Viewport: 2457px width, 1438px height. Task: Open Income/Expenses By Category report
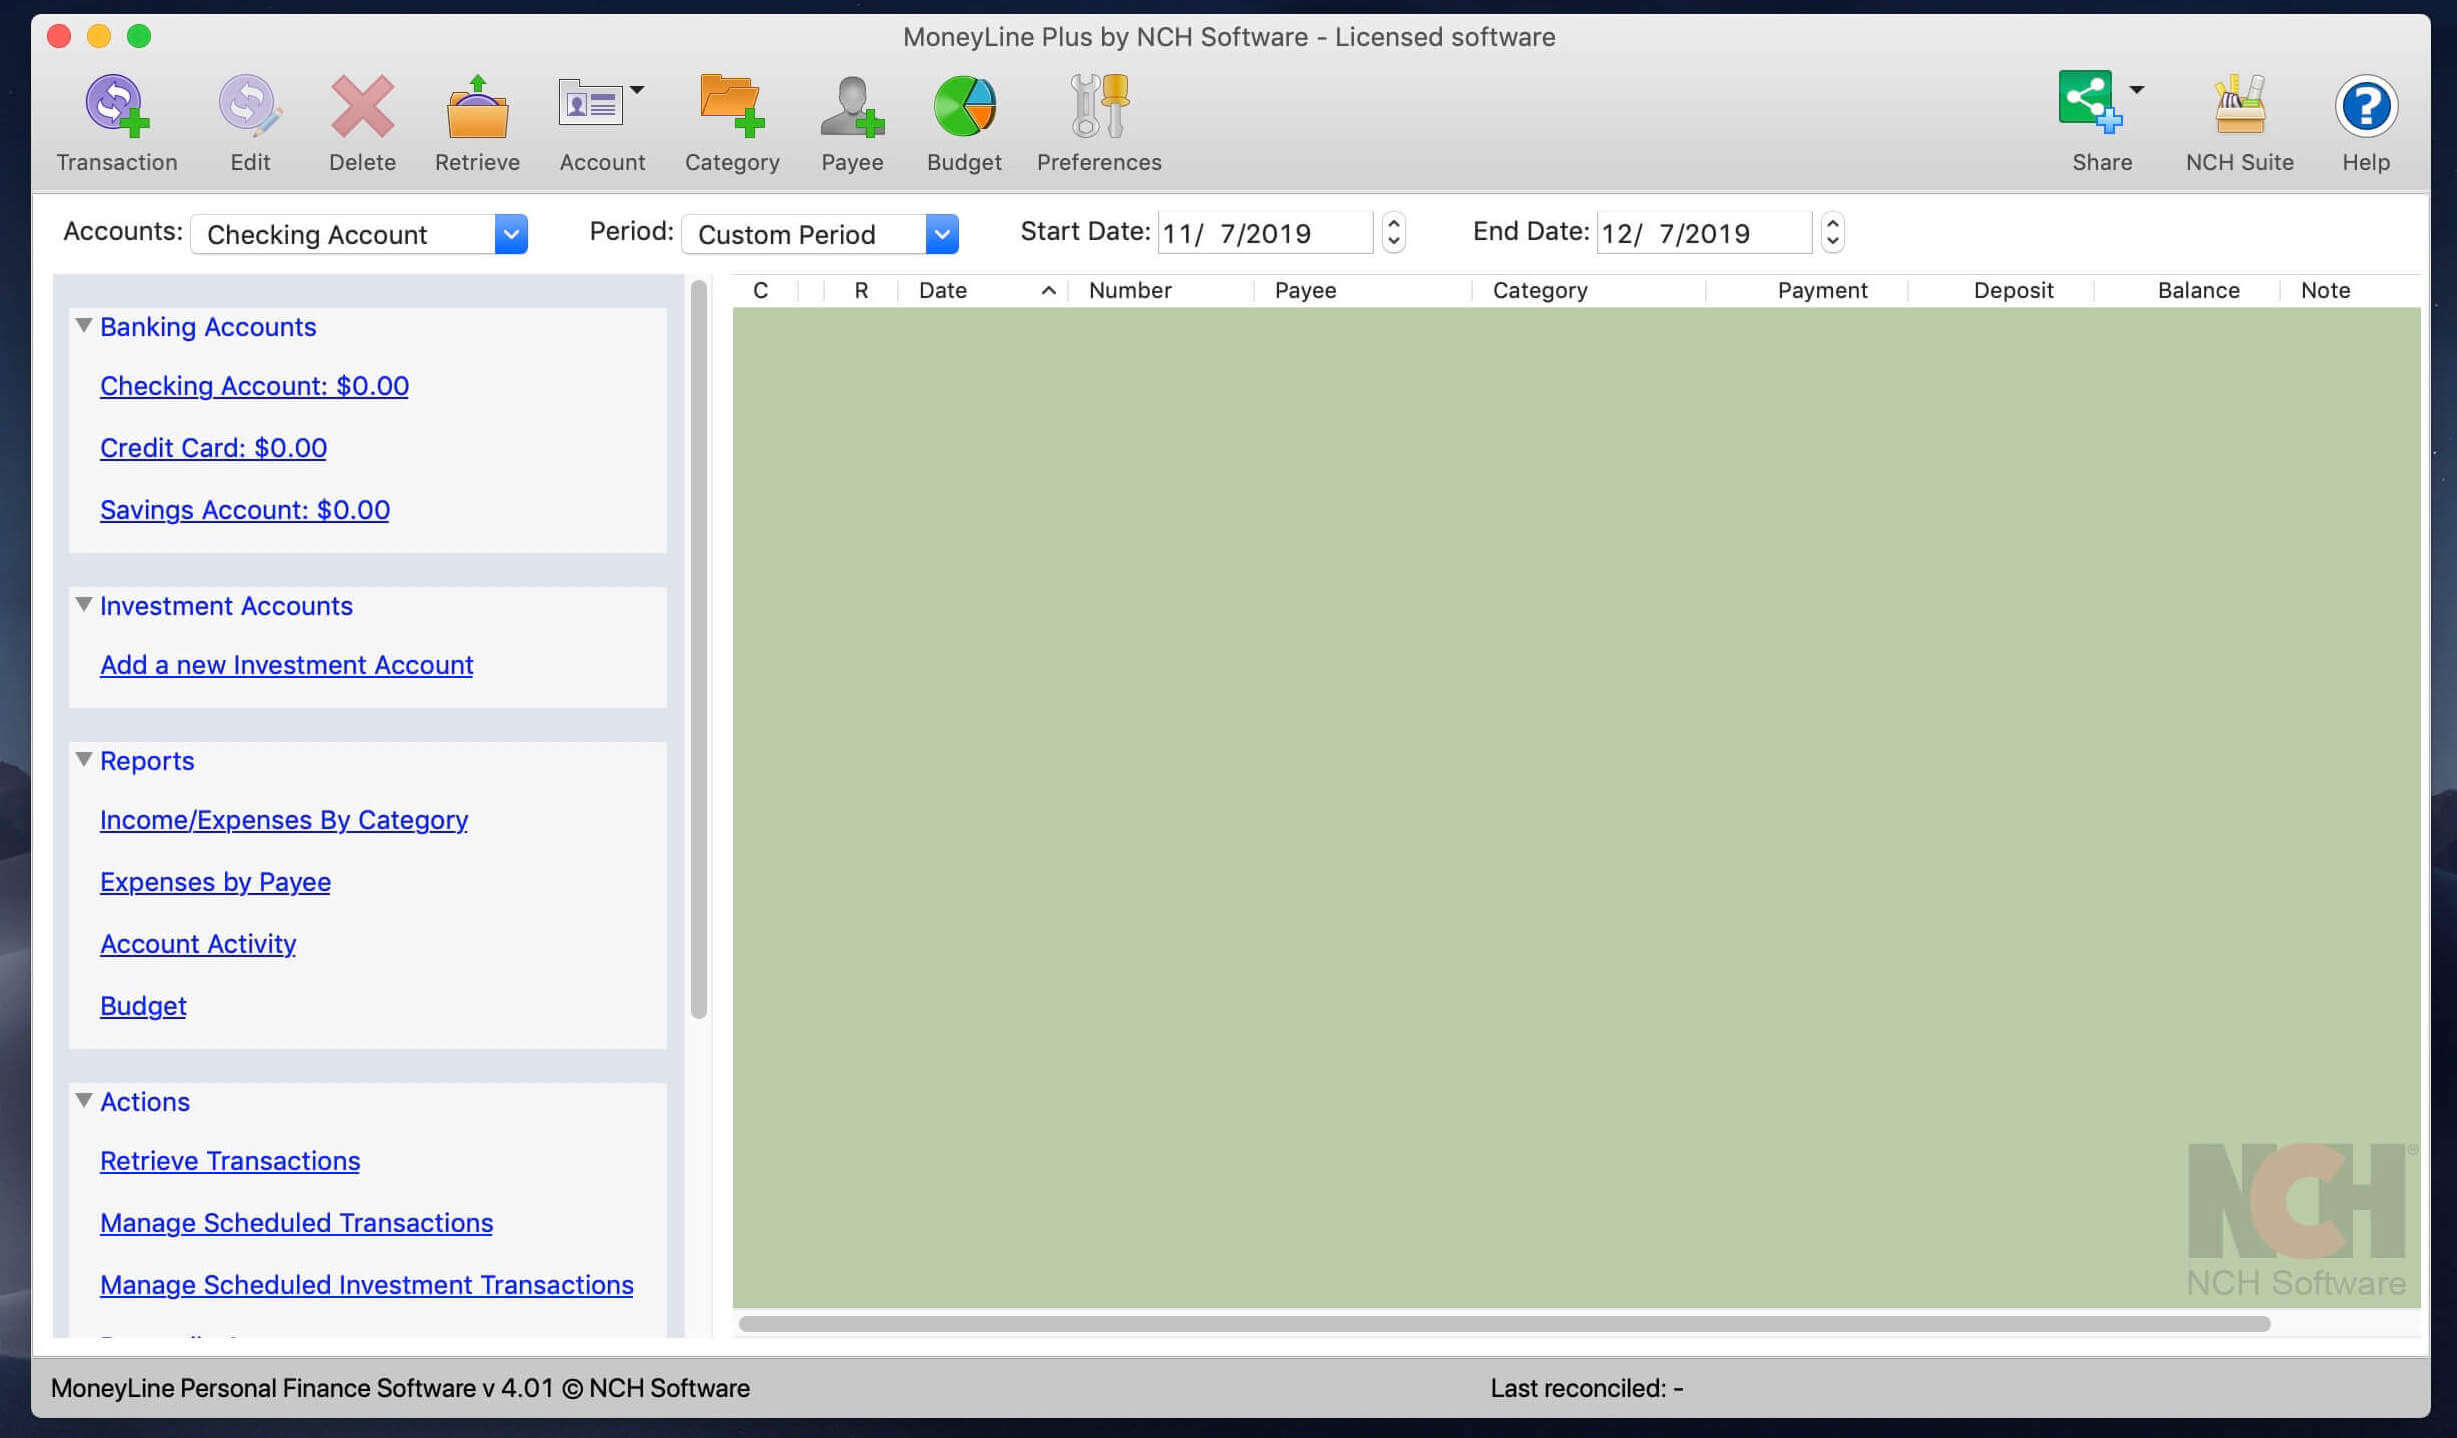[x=284, y=820]
